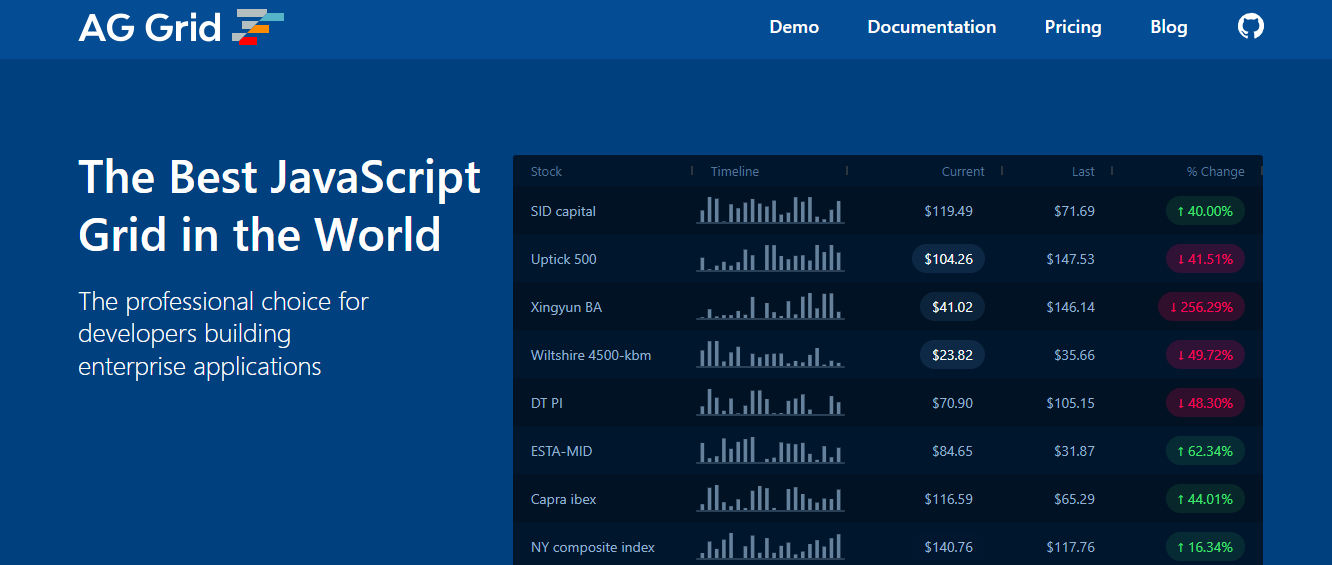
Task: Click the green 40.00% change badge
Action: (1205, 211)
